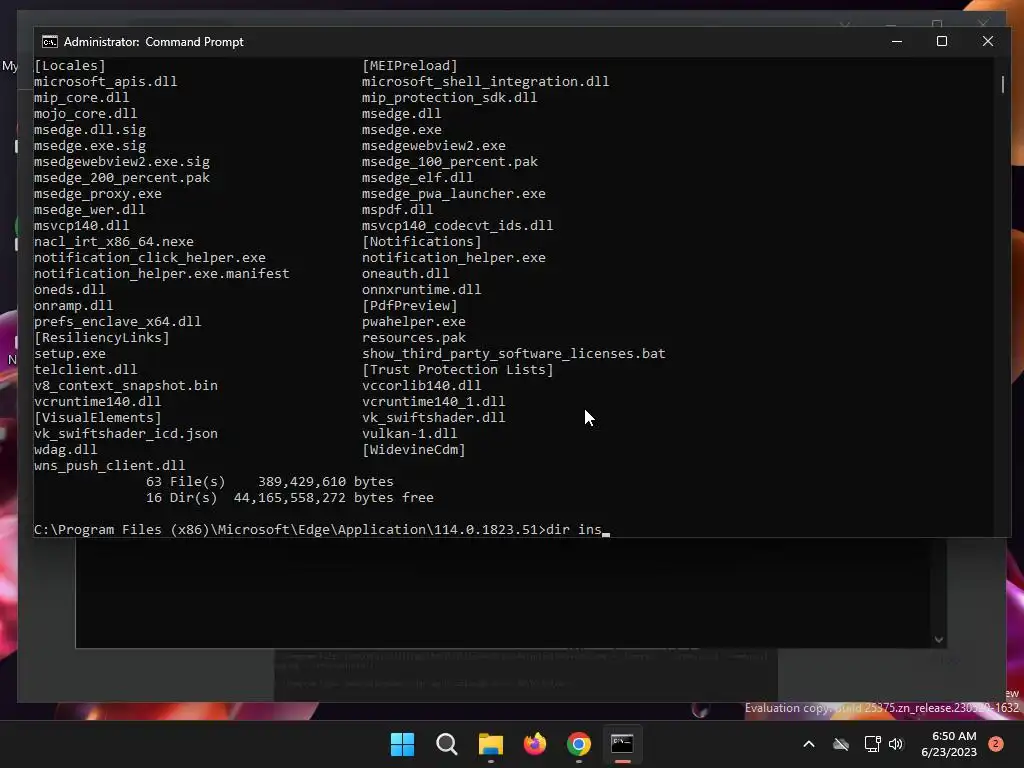The width and height of the screenshot is (1024, 768).
Task: Click mojo_core.dll entry
Action: click(86, 114)
